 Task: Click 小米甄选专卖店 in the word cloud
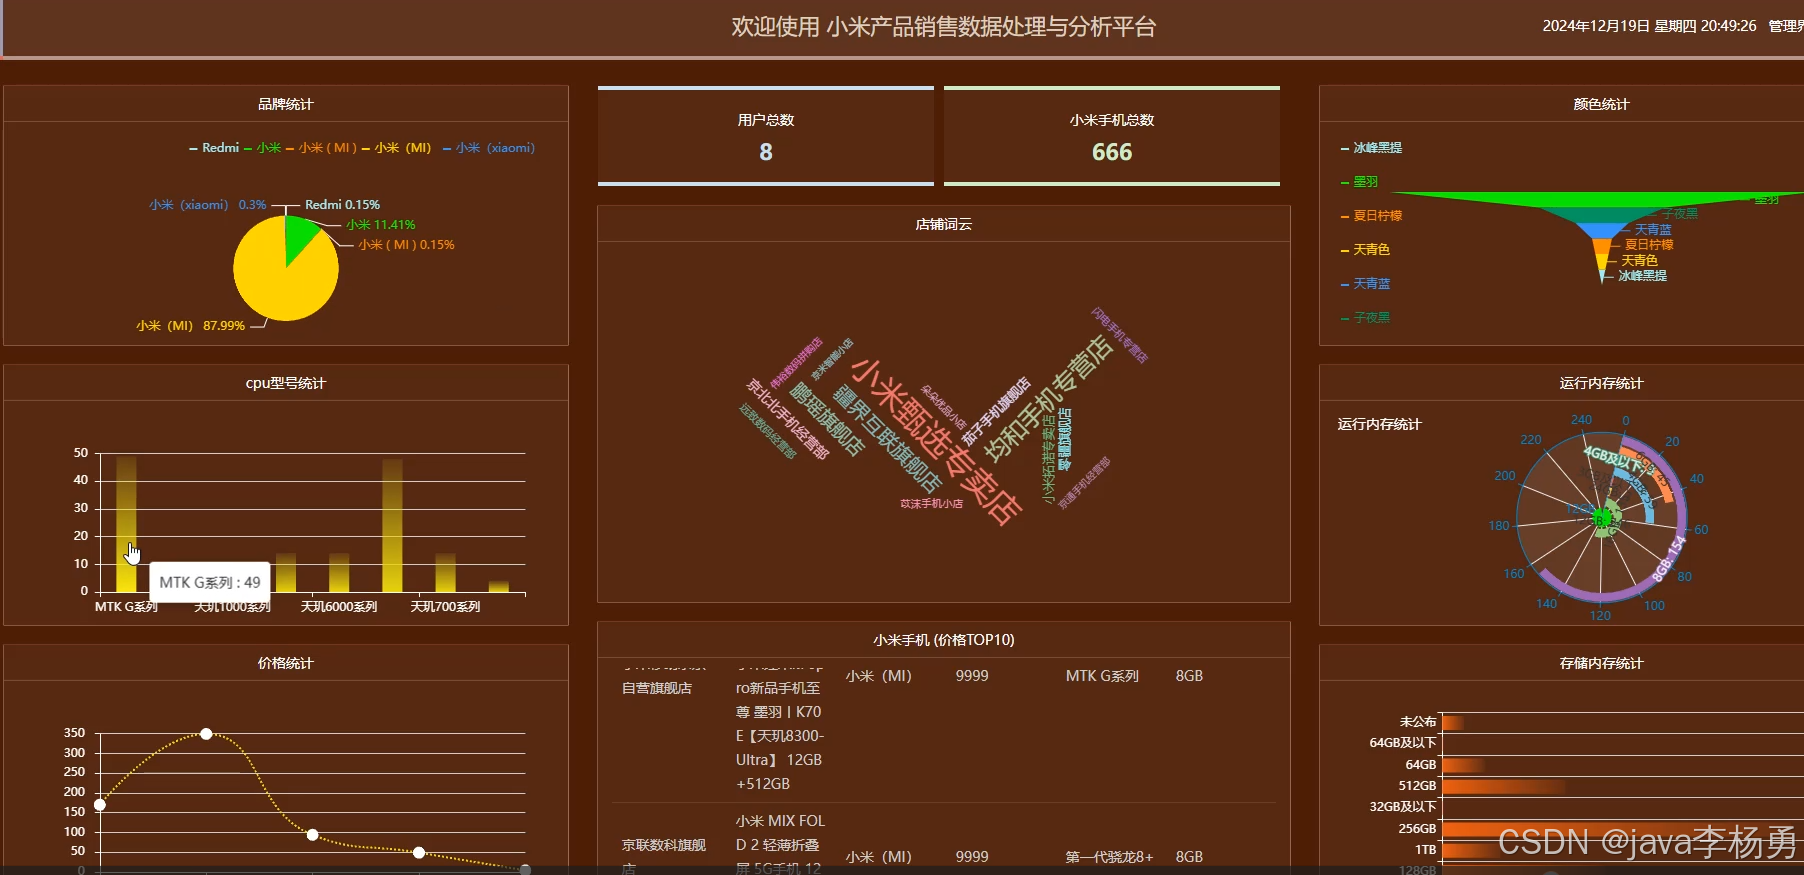[935, 442]
